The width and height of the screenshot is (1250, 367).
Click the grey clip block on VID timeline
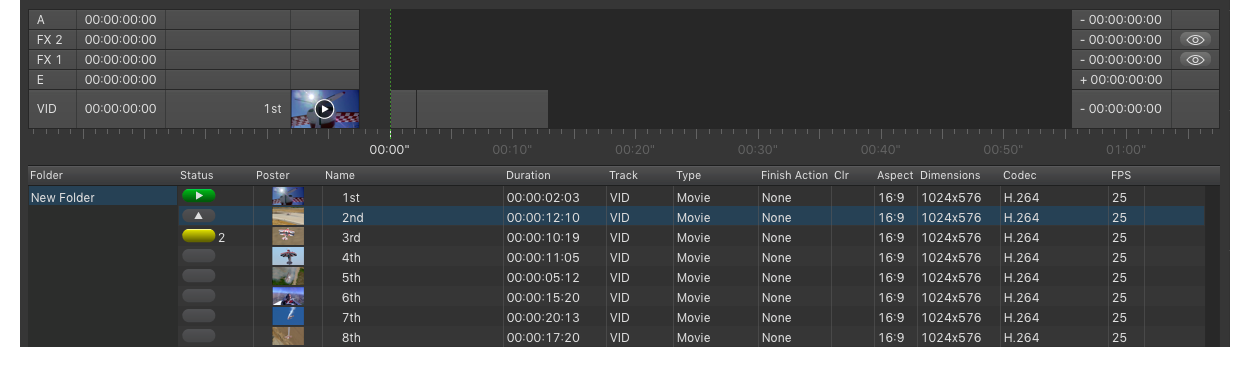482,109
